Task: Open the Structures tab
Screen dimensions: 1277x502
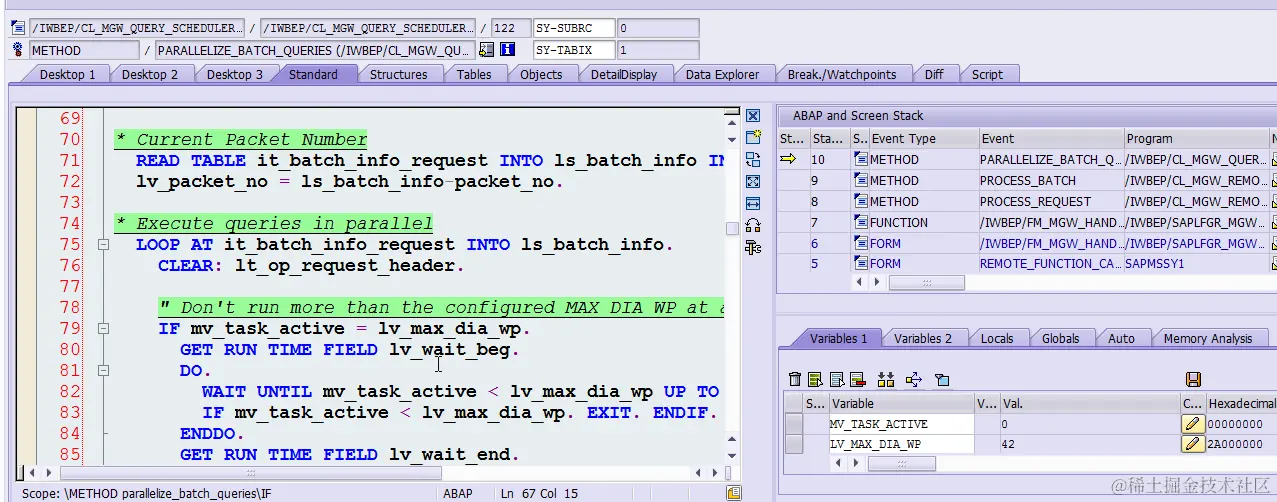Action: [398, 74]
